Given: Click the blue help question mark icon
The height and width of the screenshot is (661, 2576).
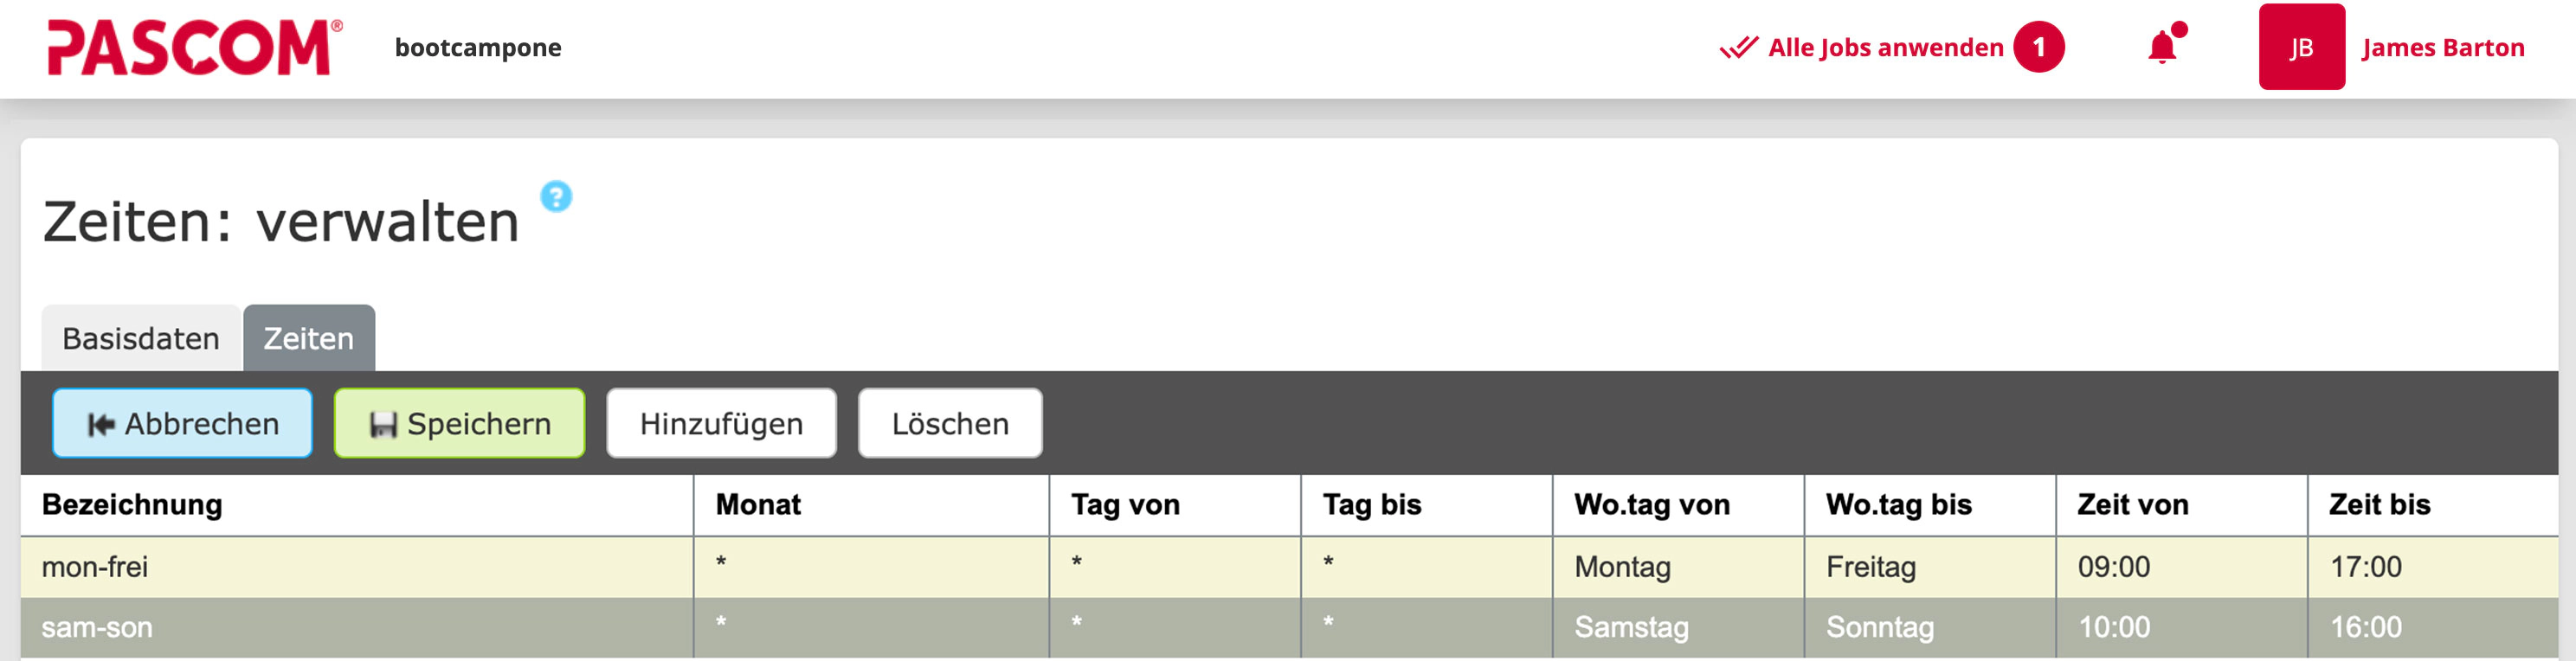Looking at the screenshot, I should [x=556, y=196].
